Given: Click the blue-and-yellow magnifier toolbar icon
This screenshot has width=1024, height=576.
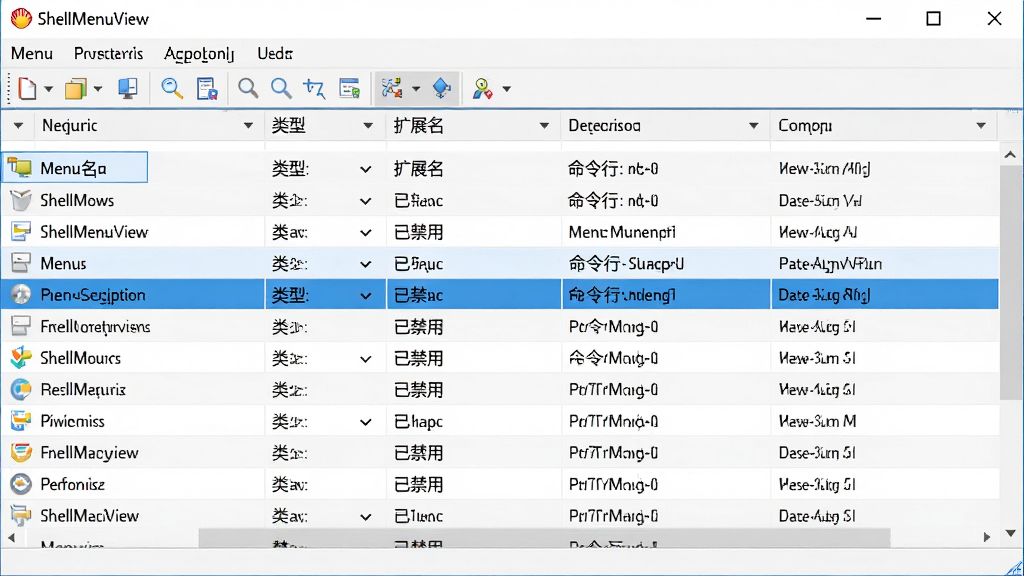Looking at the screenshot, I should point(172,88).
